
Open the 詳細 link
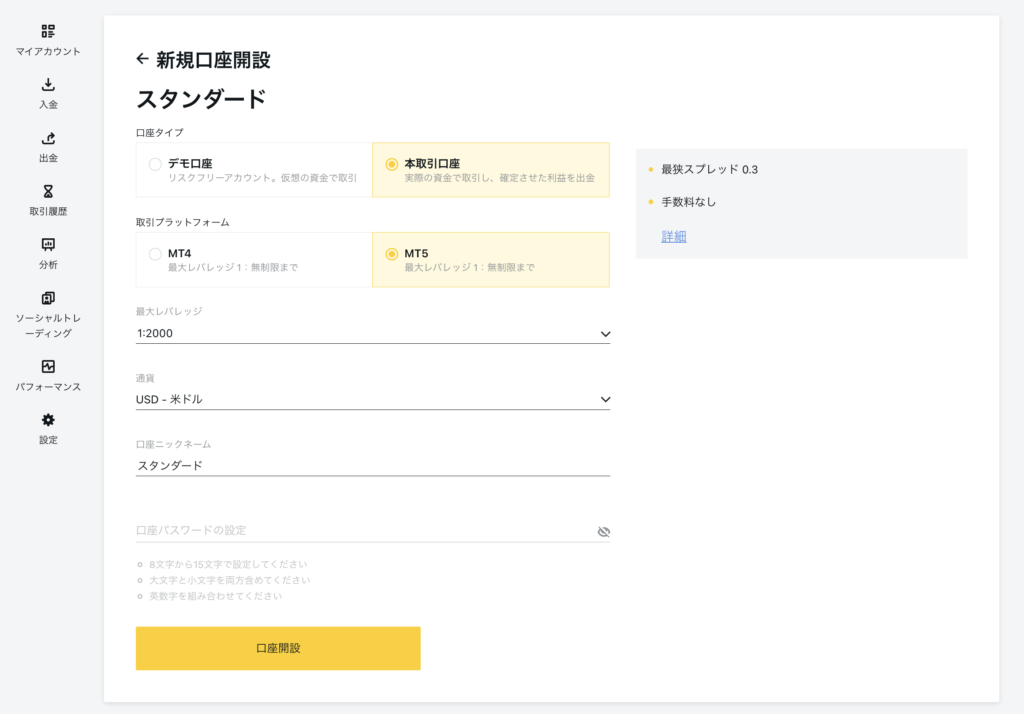674,236
